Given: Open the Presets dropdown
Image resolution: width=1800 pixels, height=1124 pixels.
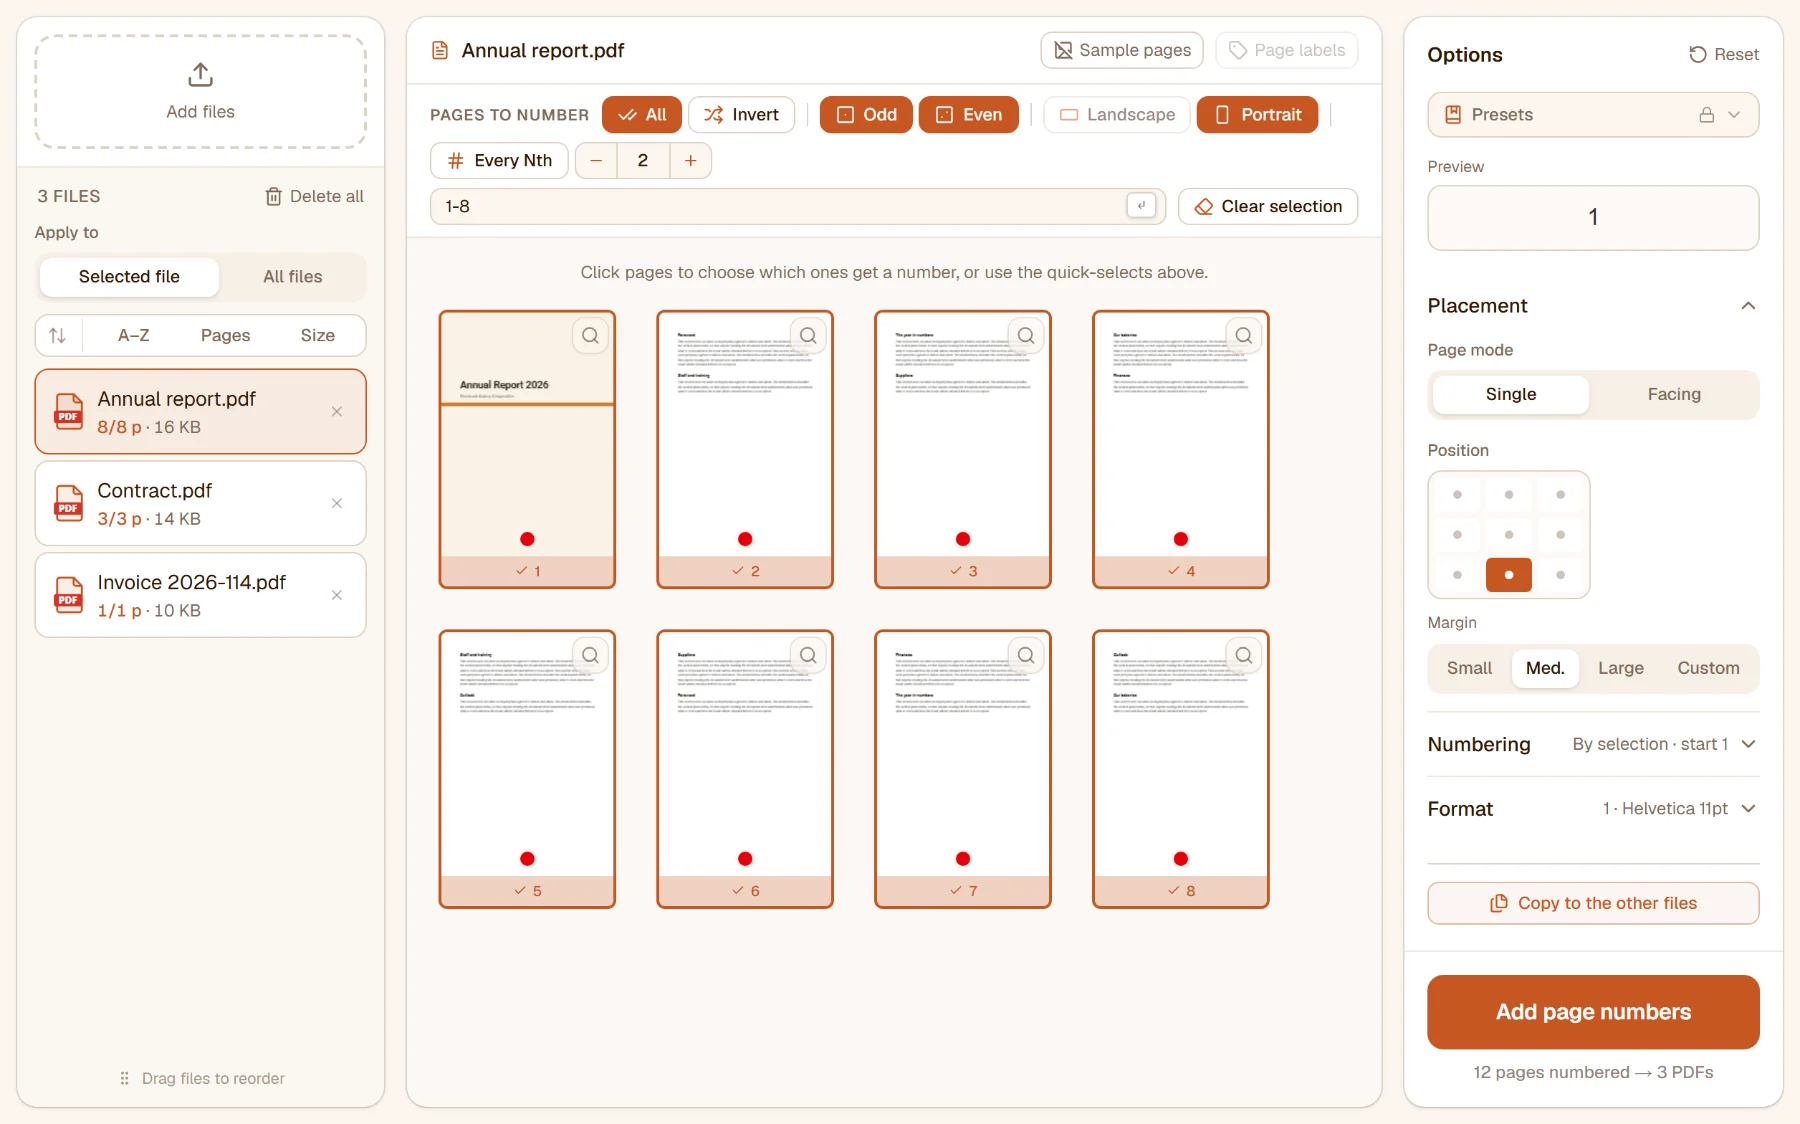Looking at the screenshot, I should tap(1593, 115).
